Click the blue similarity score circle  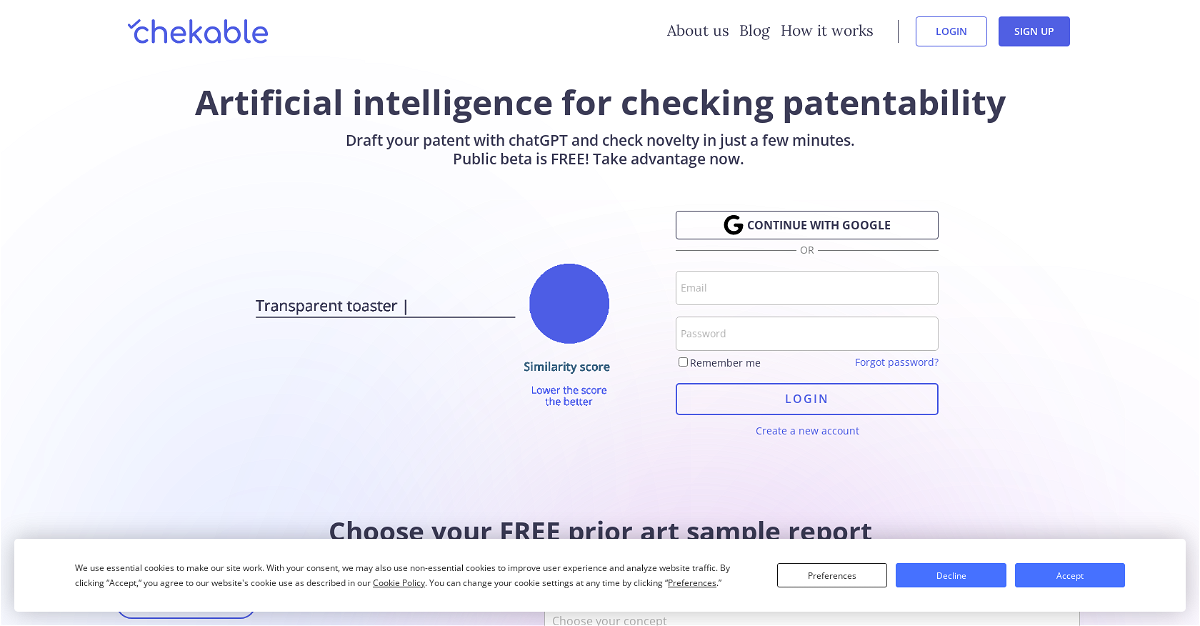tap(569, 304)
